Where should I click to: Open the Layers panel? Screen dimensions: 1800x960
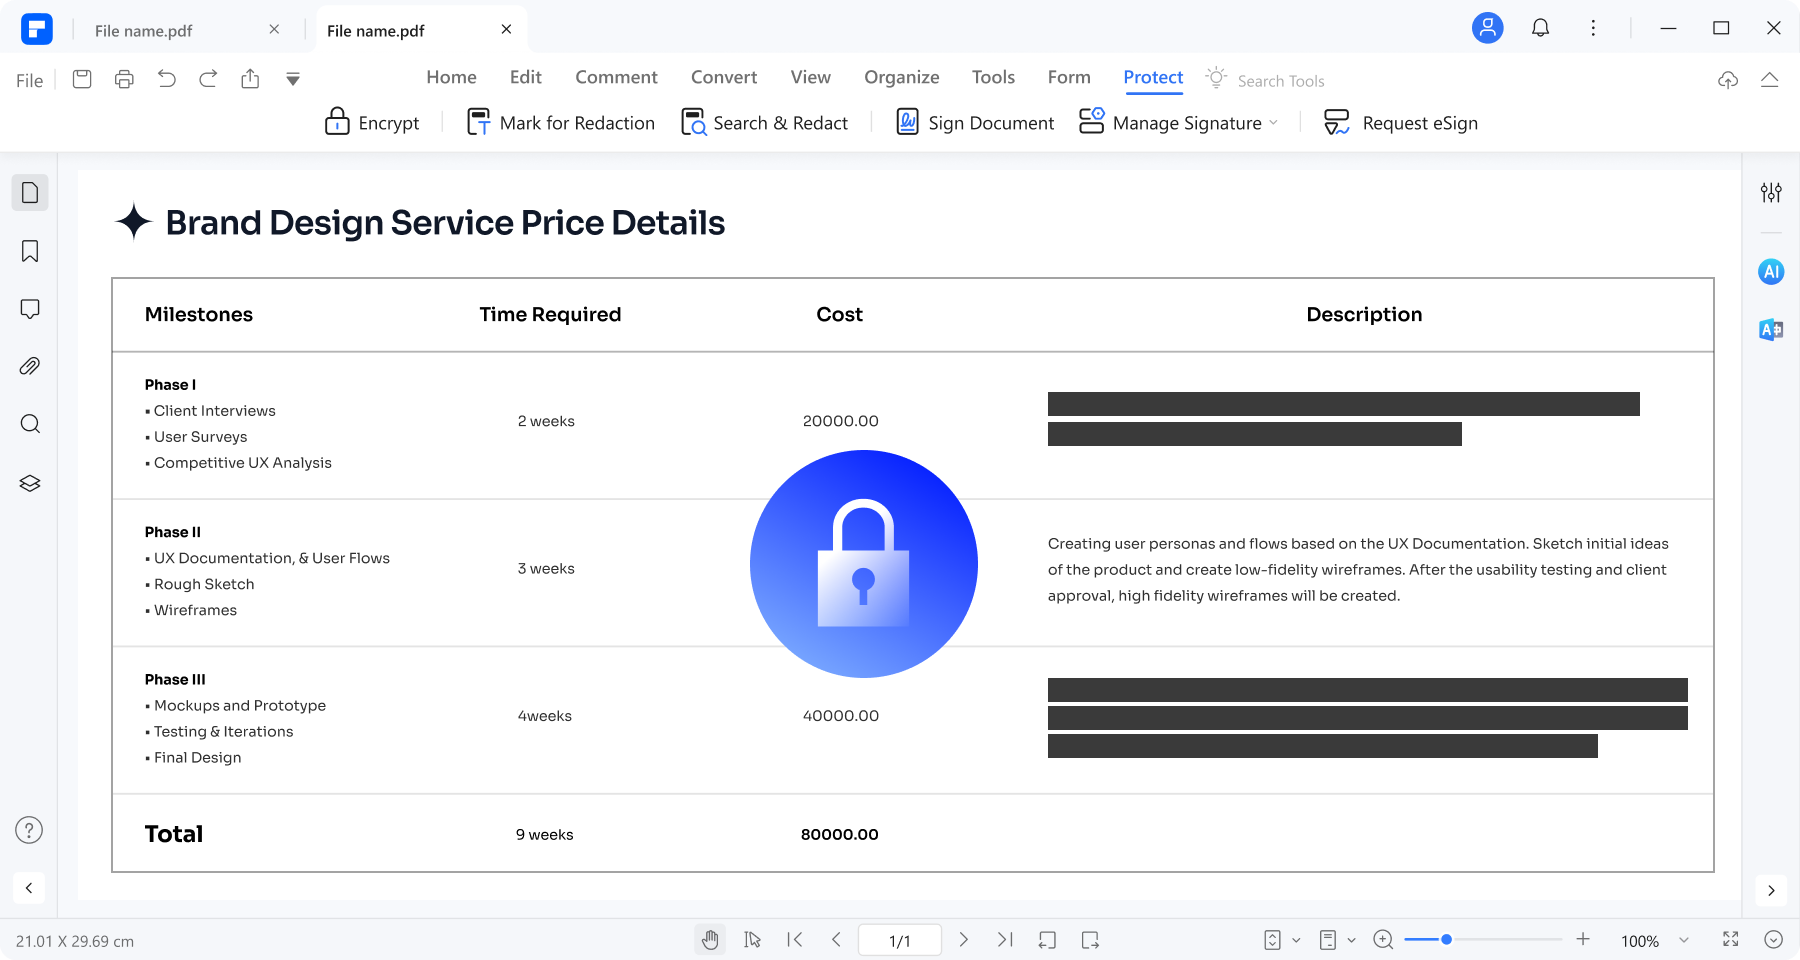pos(30,483)
